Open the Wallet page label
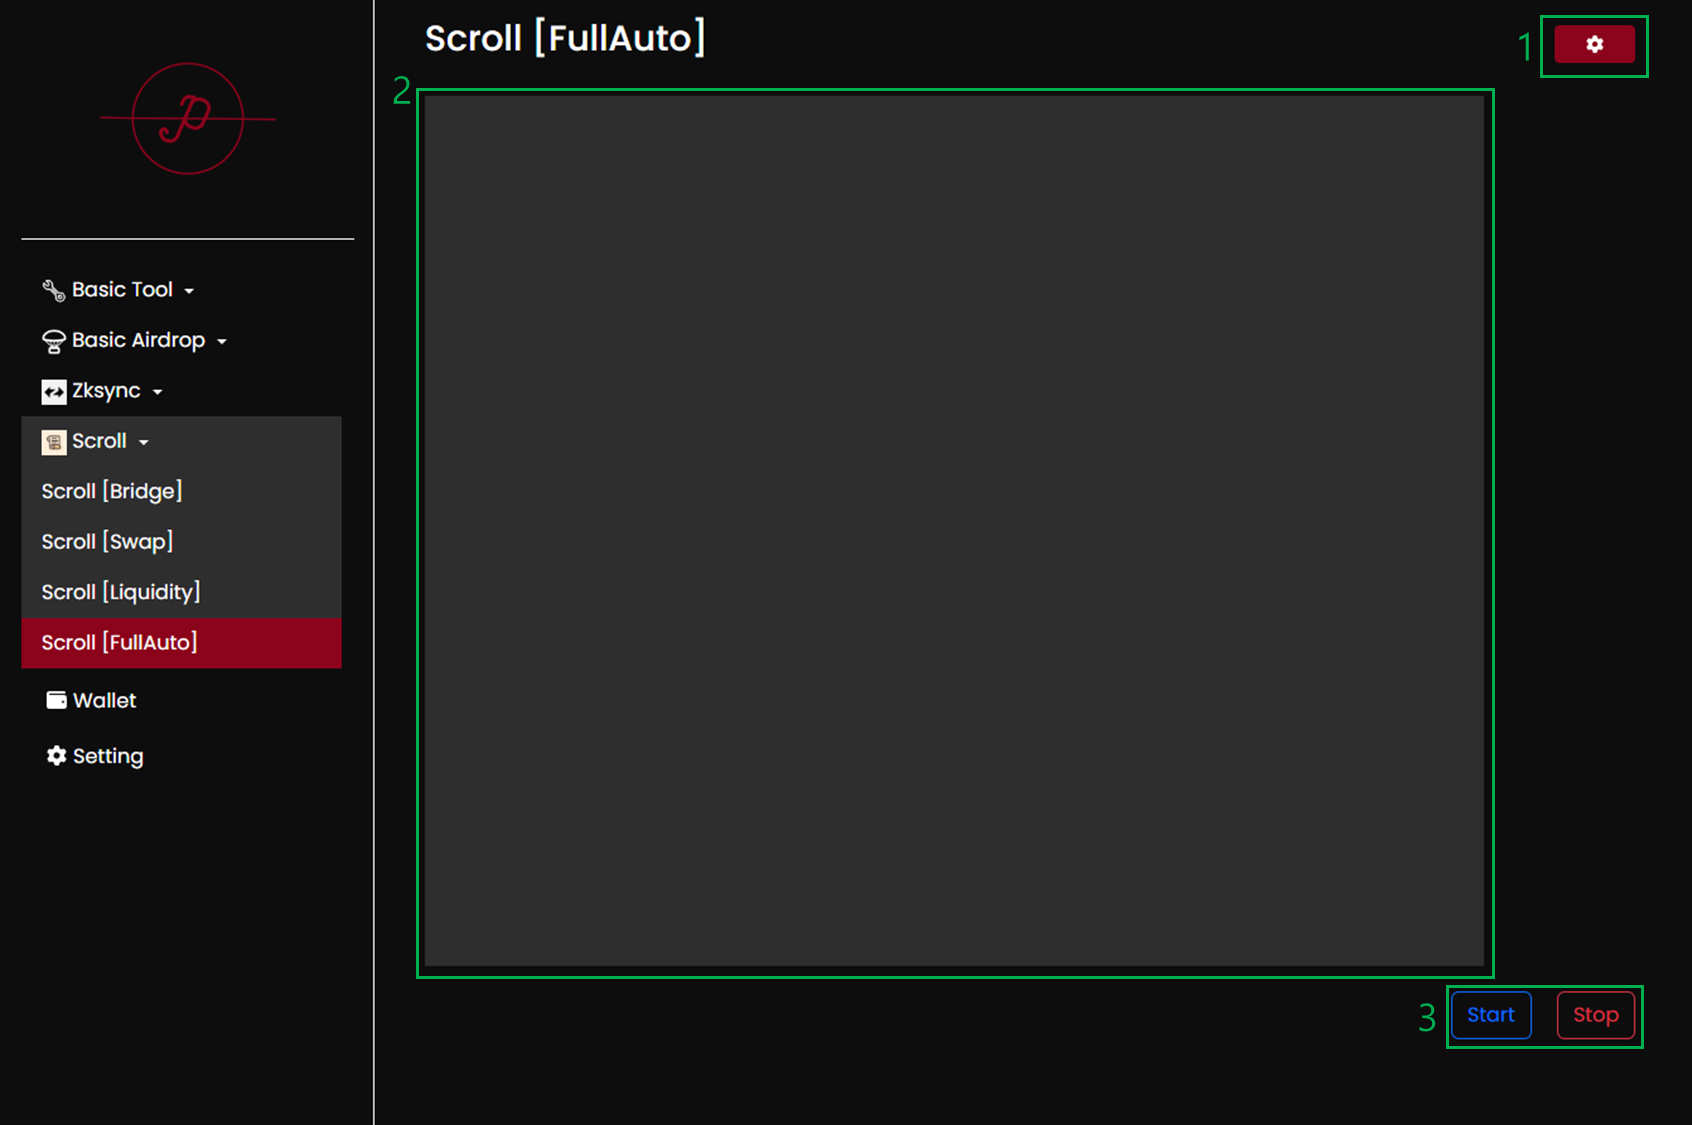The image size is (1692, 1125). point(105,700)
